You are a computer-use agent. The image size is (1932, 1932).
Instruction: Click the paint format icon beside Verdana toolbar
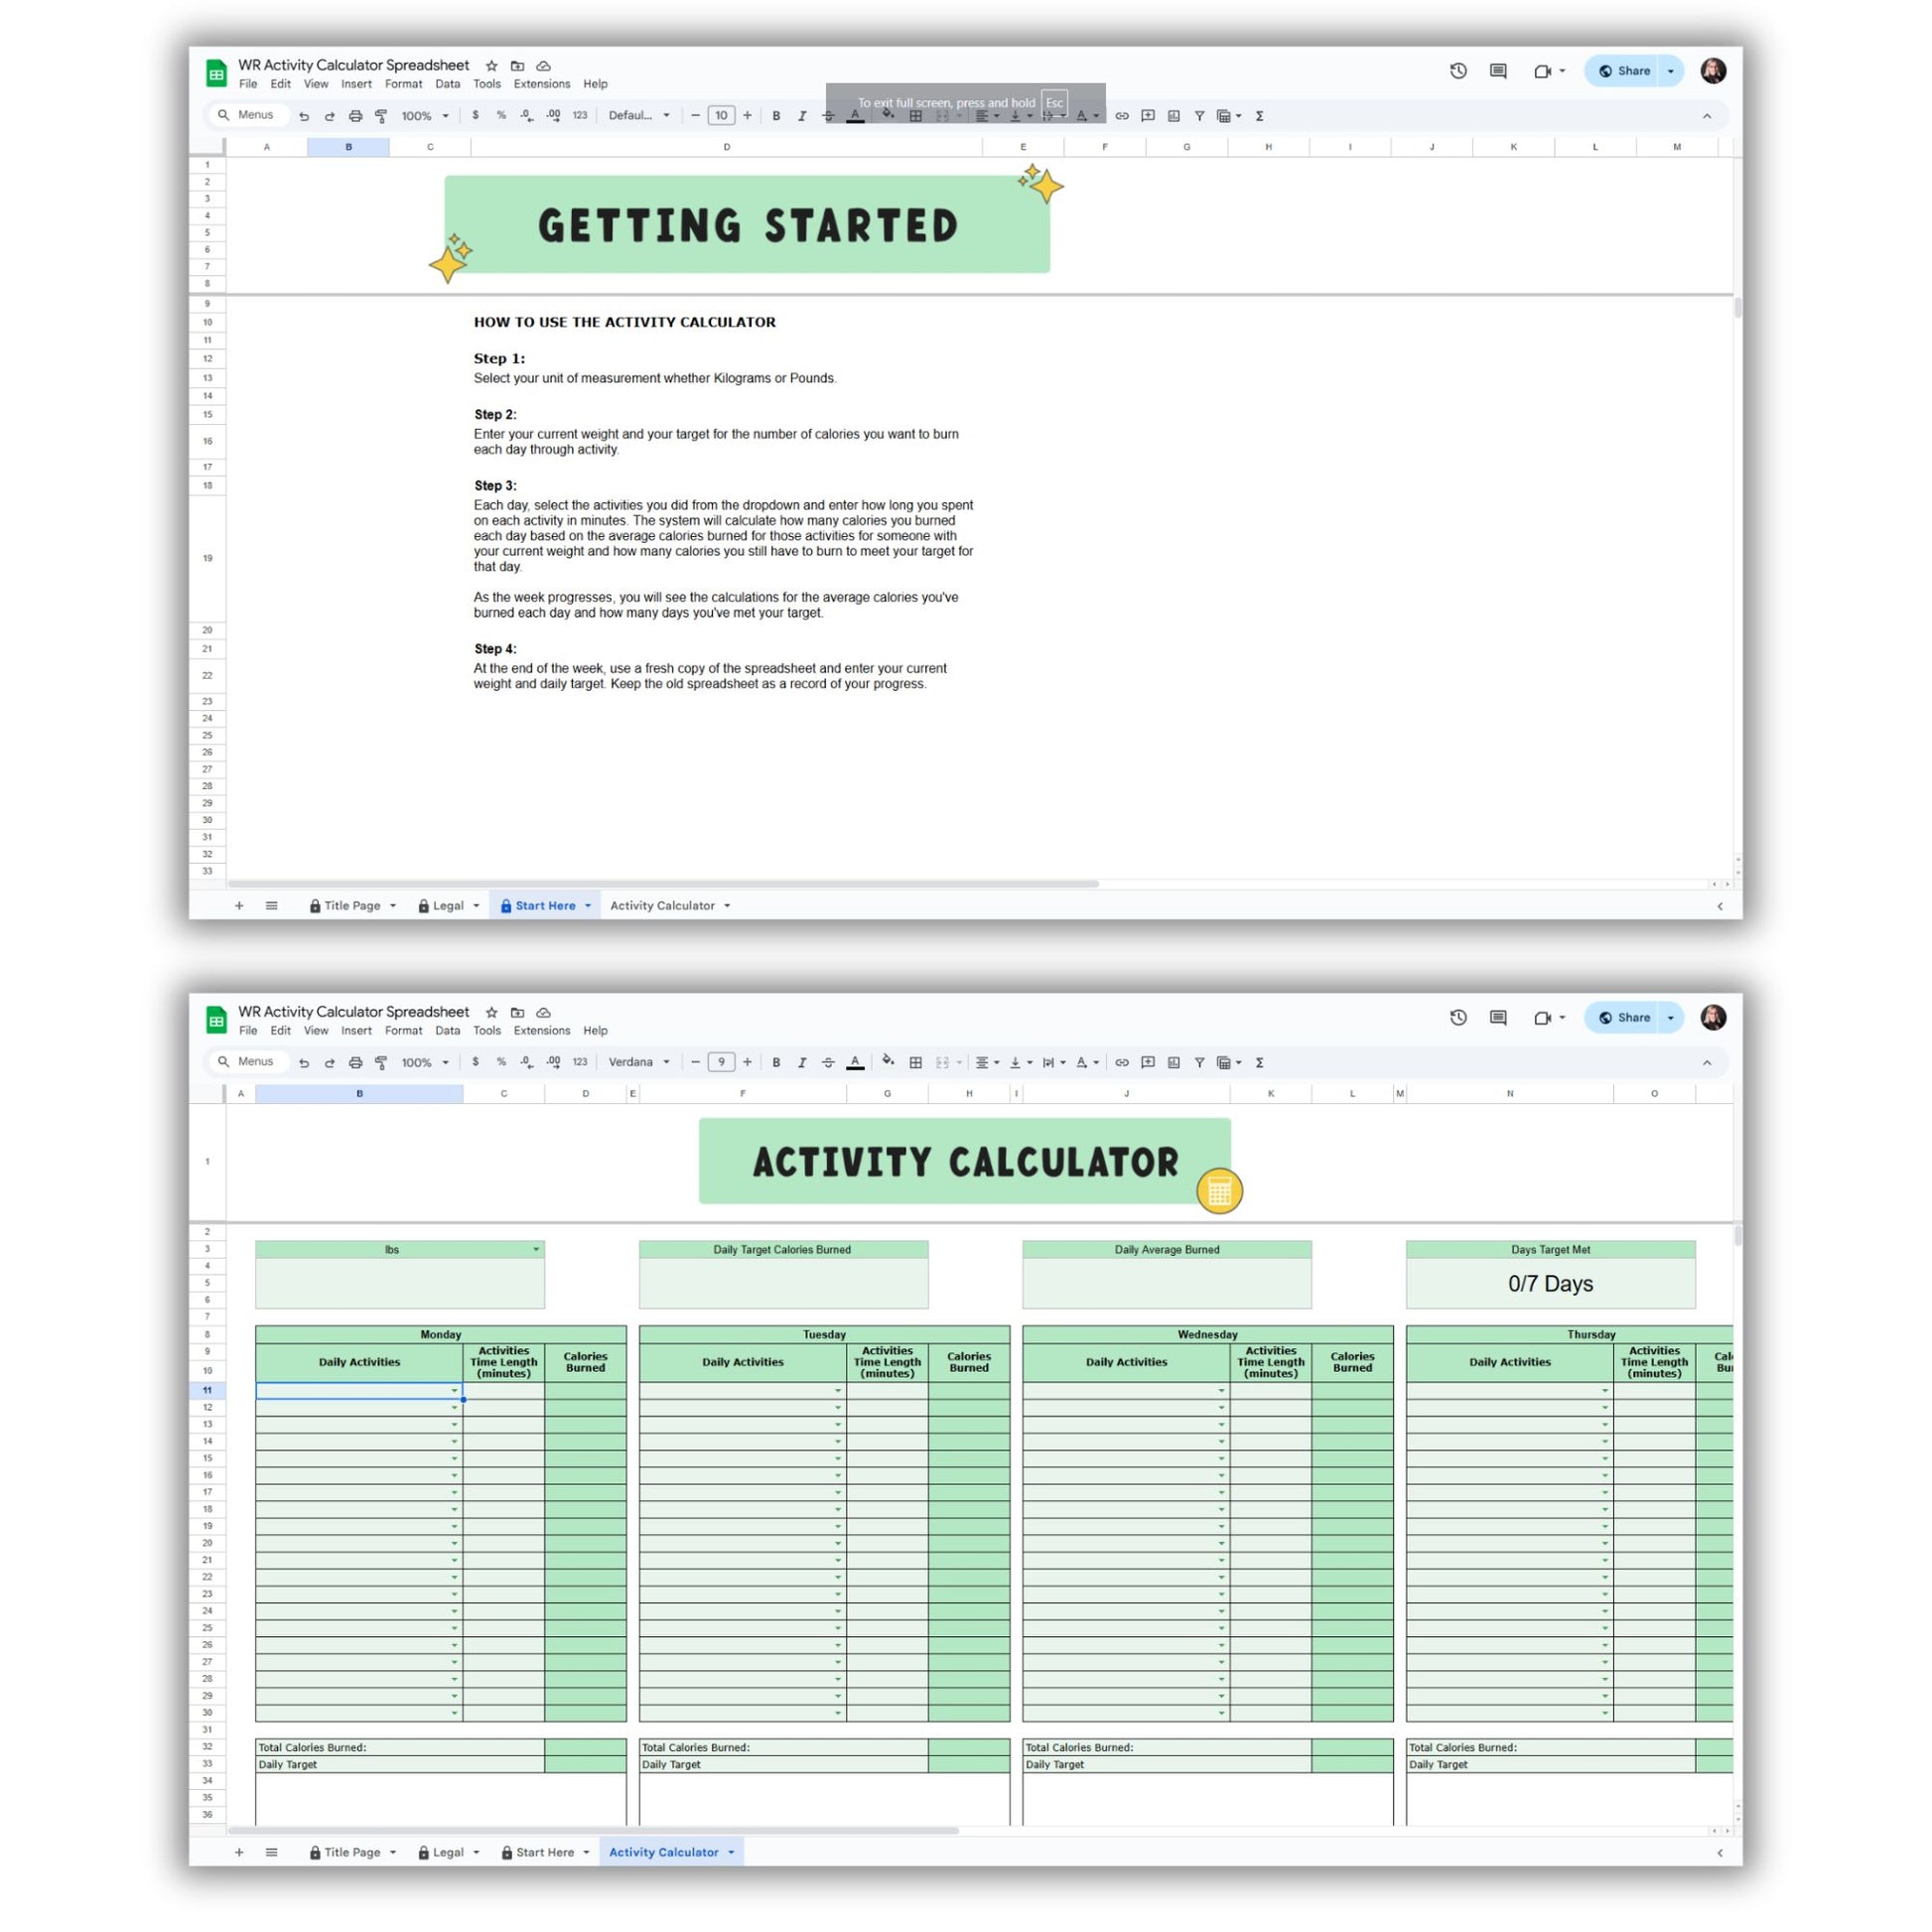pyautogui.click(x=381, y=1062)
